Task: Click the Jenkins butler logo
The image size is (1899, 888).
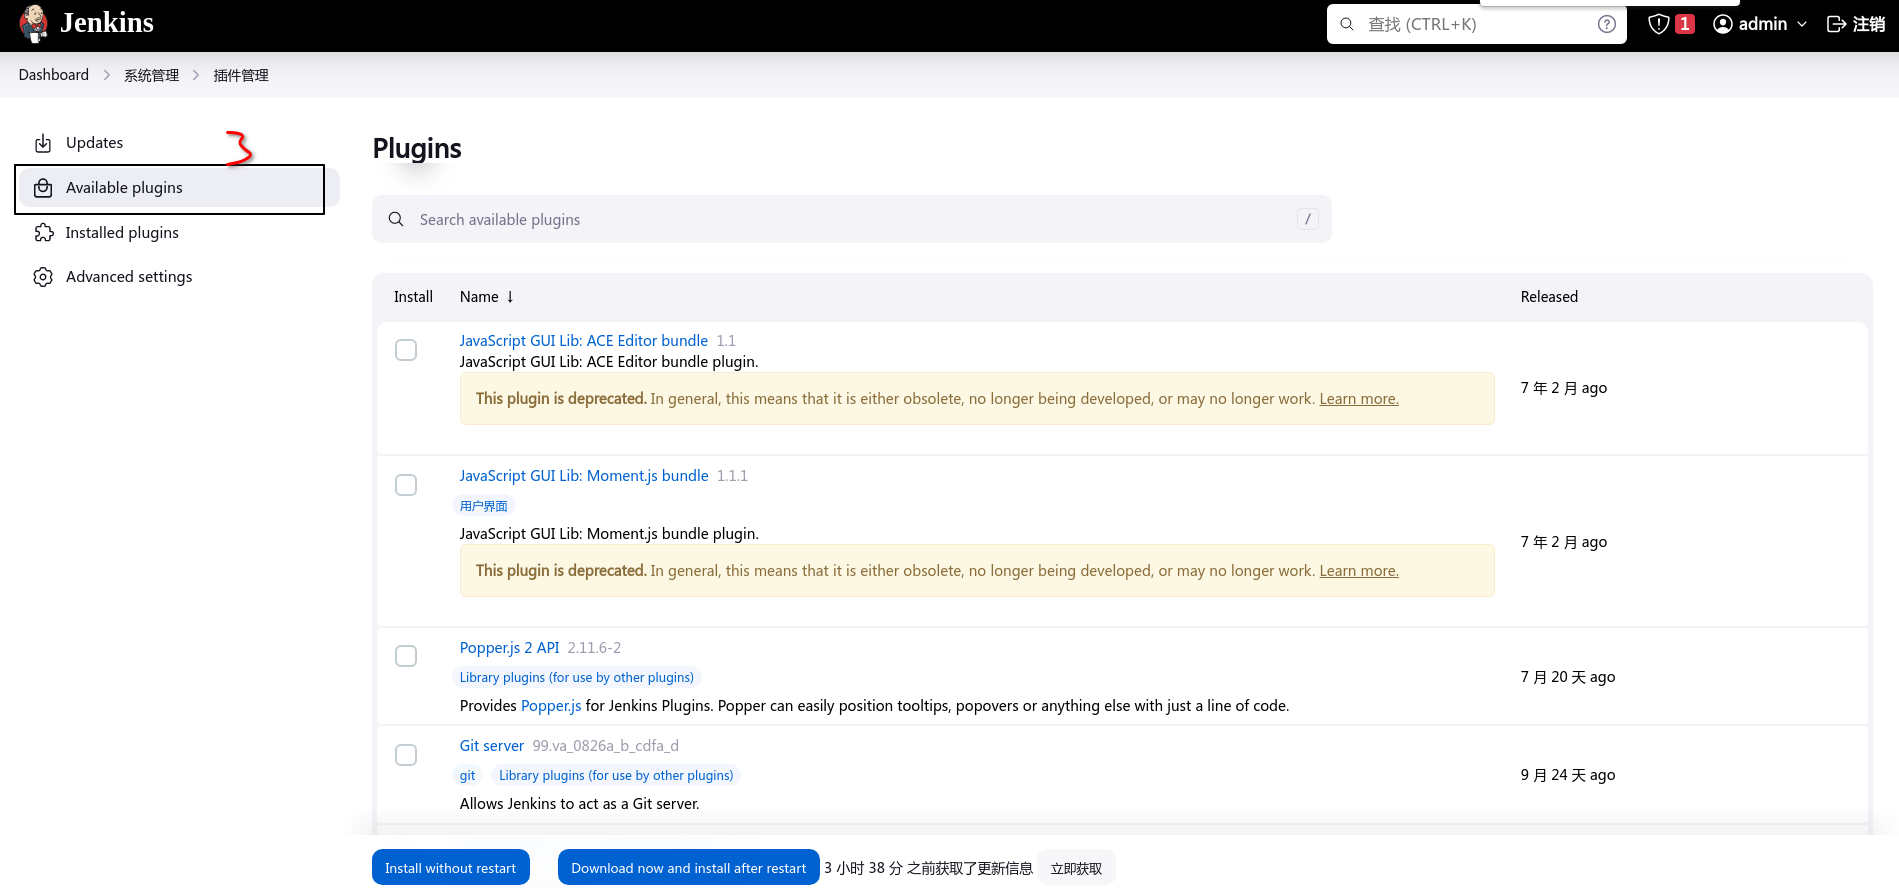Action: tap(34, 24)
